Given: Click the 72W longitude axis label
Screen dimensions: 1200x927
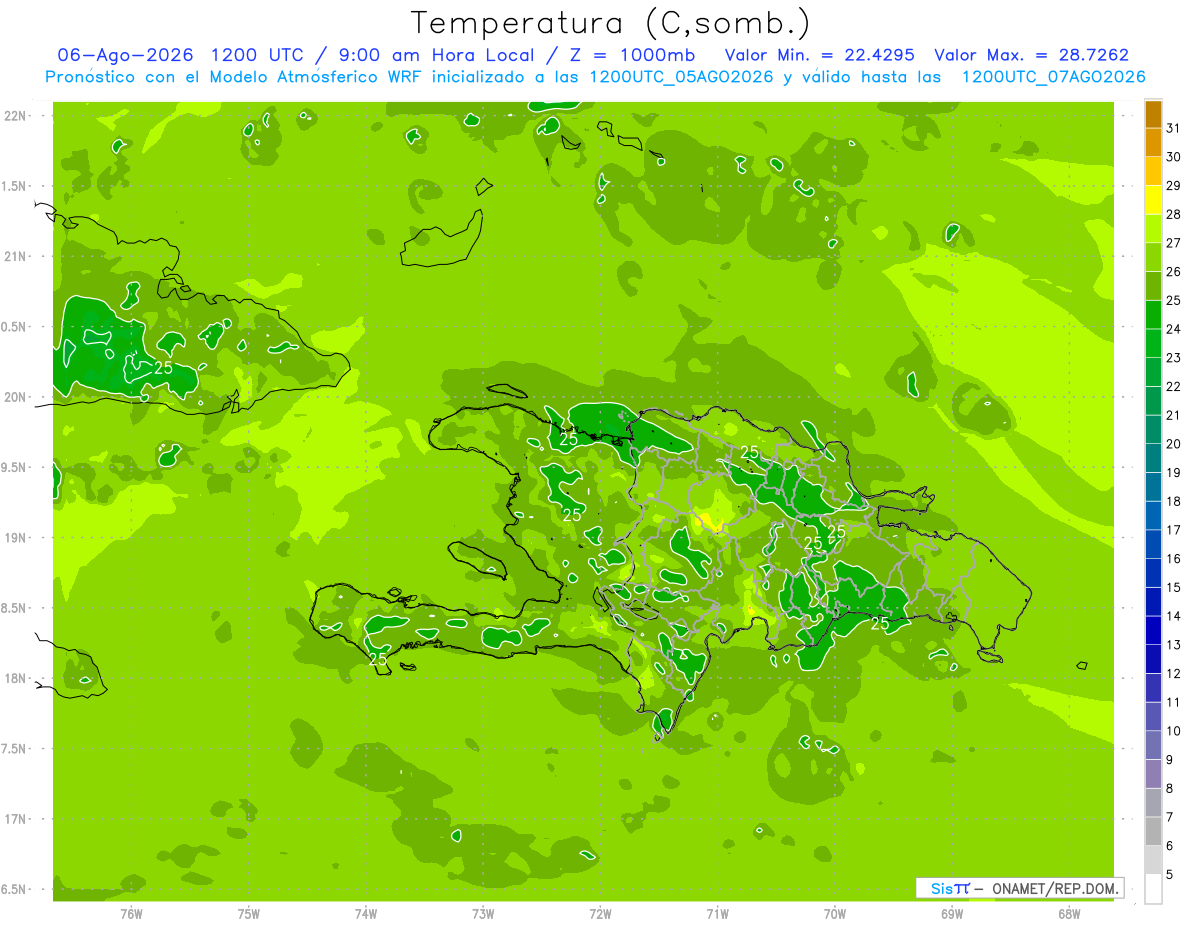Looking at the screenshot, I should pyautogui.click(x=600, y=913).
